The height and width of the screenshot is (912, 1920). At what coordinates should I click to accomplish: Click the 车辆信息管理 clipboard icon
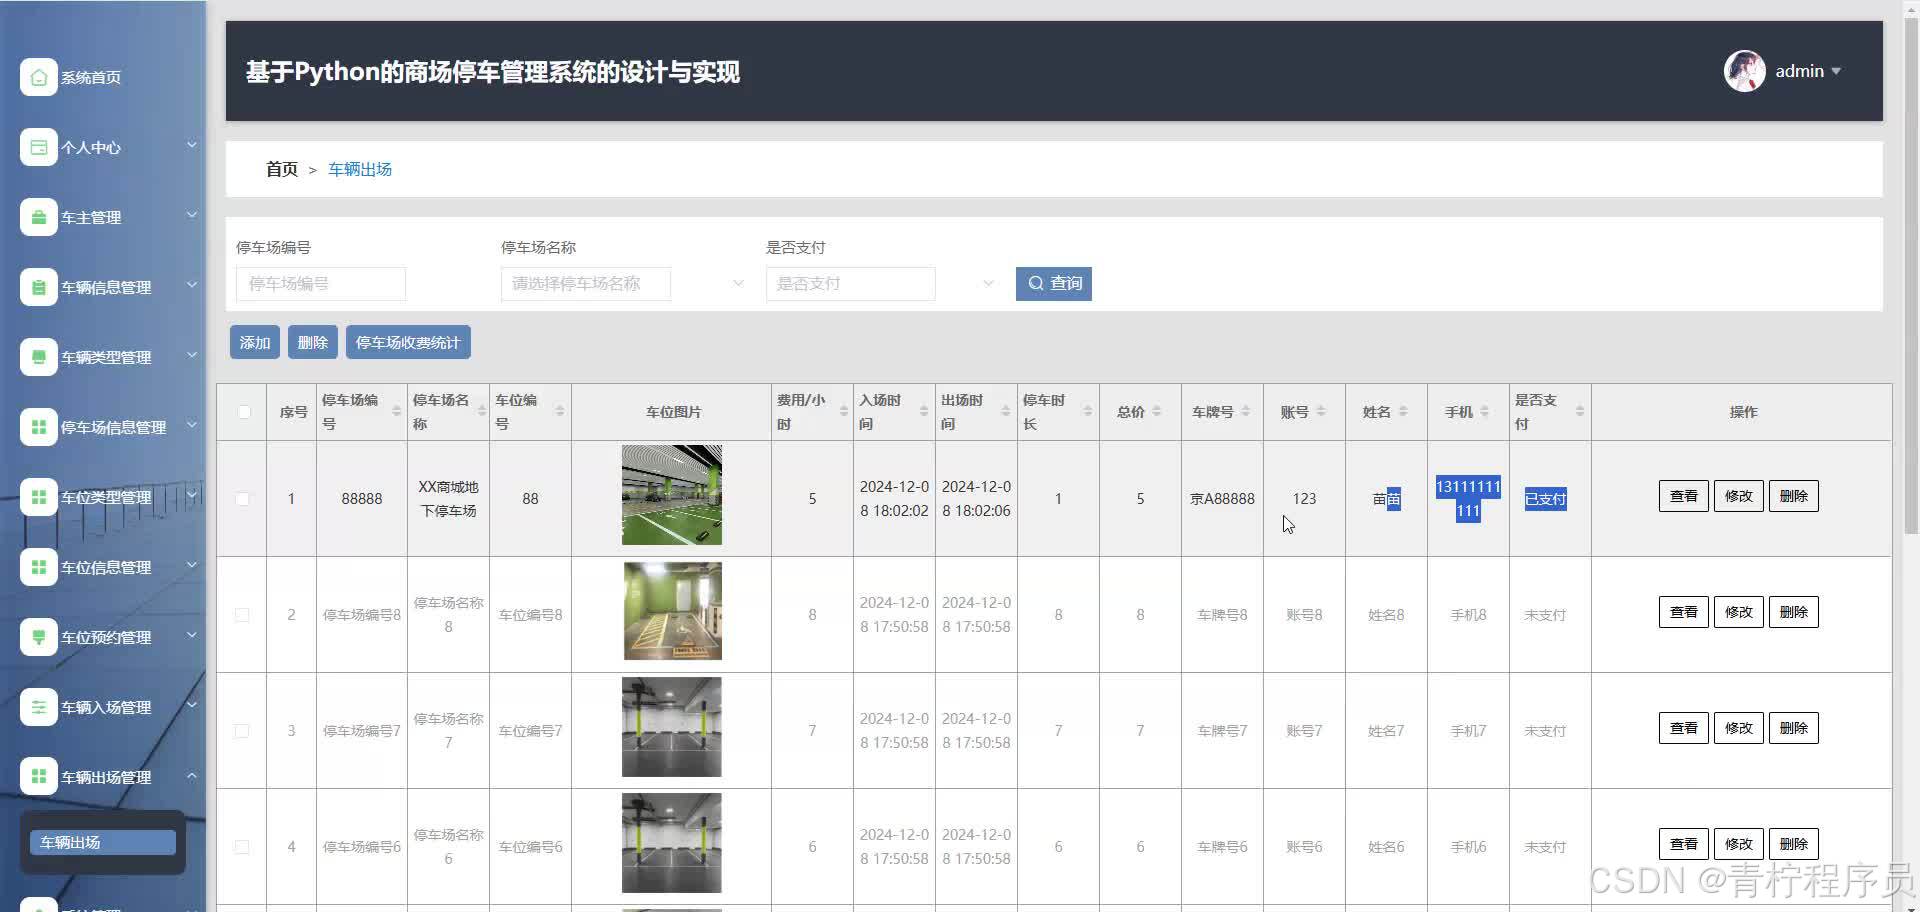tap(38, 287)
